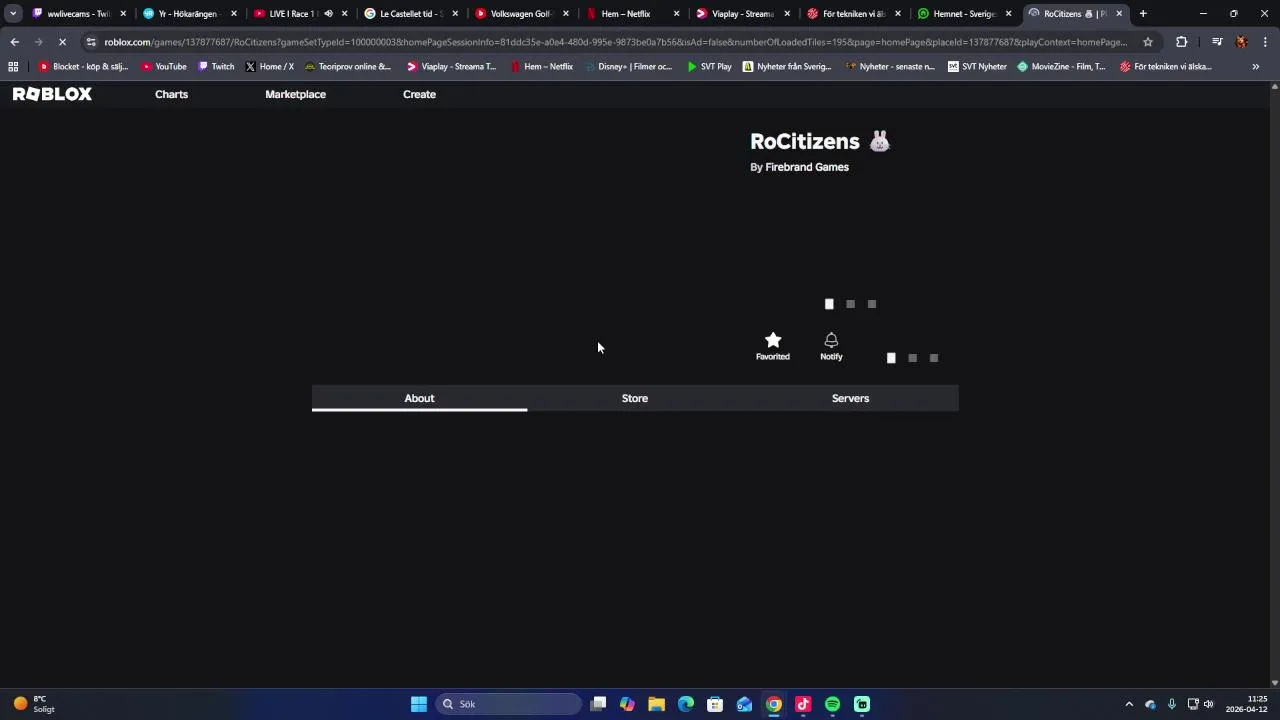This screenshot has height=720, width=1280.
Task: Show hidden system tray icons
Action: [1129, 704]
